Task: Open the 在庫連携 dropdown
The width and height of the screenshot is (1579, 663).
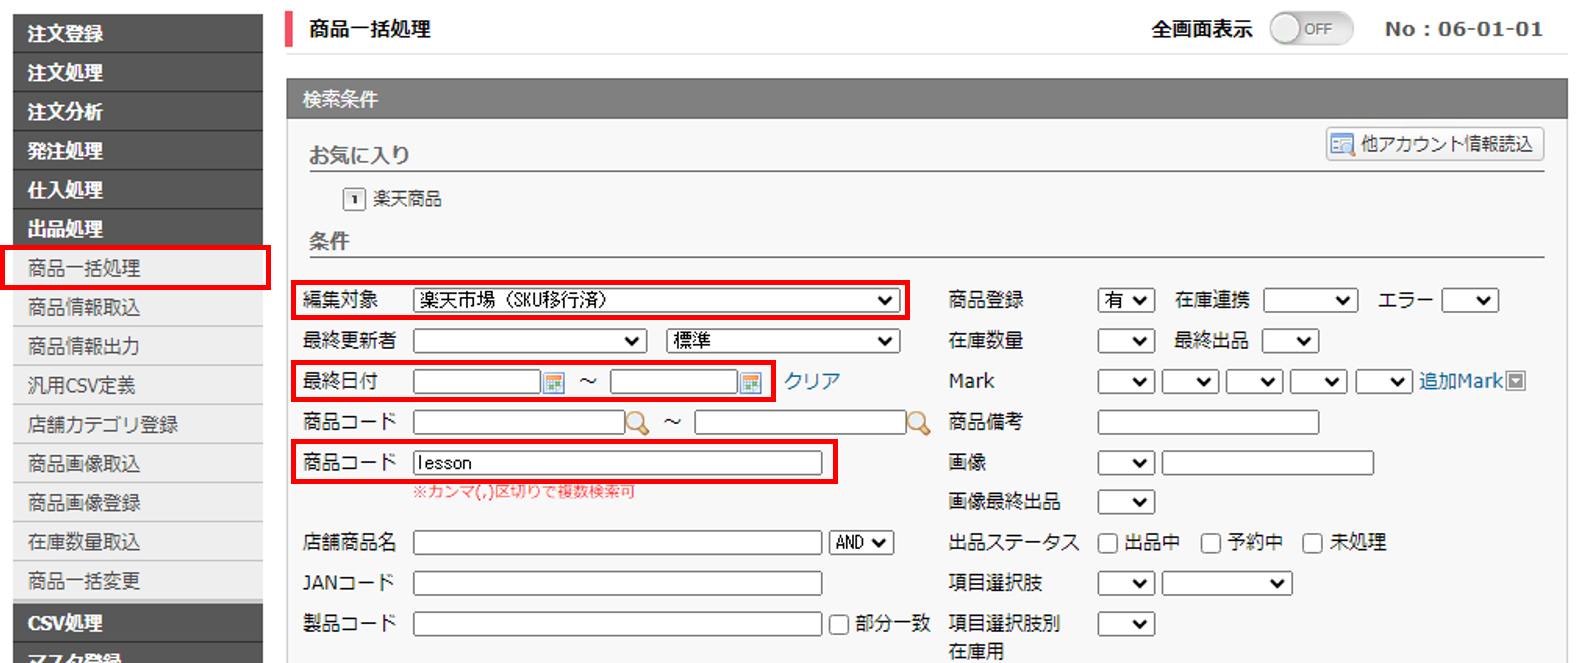Action: [x=1310, y=300]
